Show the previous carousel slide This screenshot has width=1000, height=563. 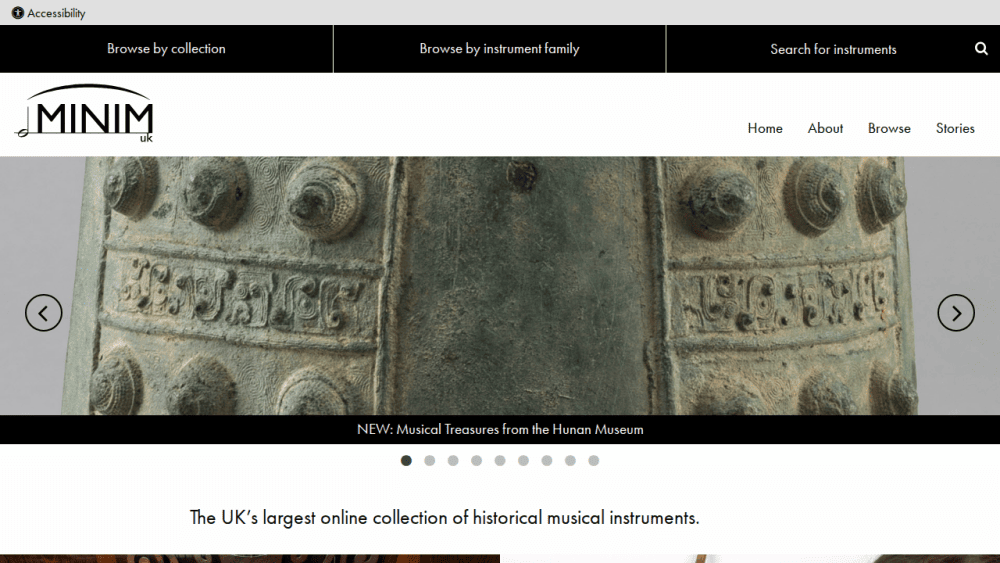coord(43,312)
